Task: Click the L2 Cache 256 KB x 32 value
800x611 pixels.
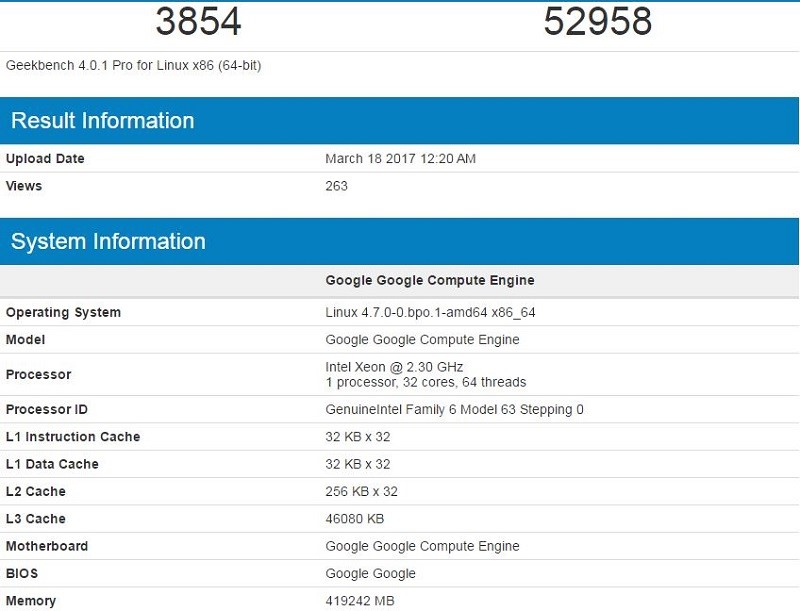Action: (361, 491)
